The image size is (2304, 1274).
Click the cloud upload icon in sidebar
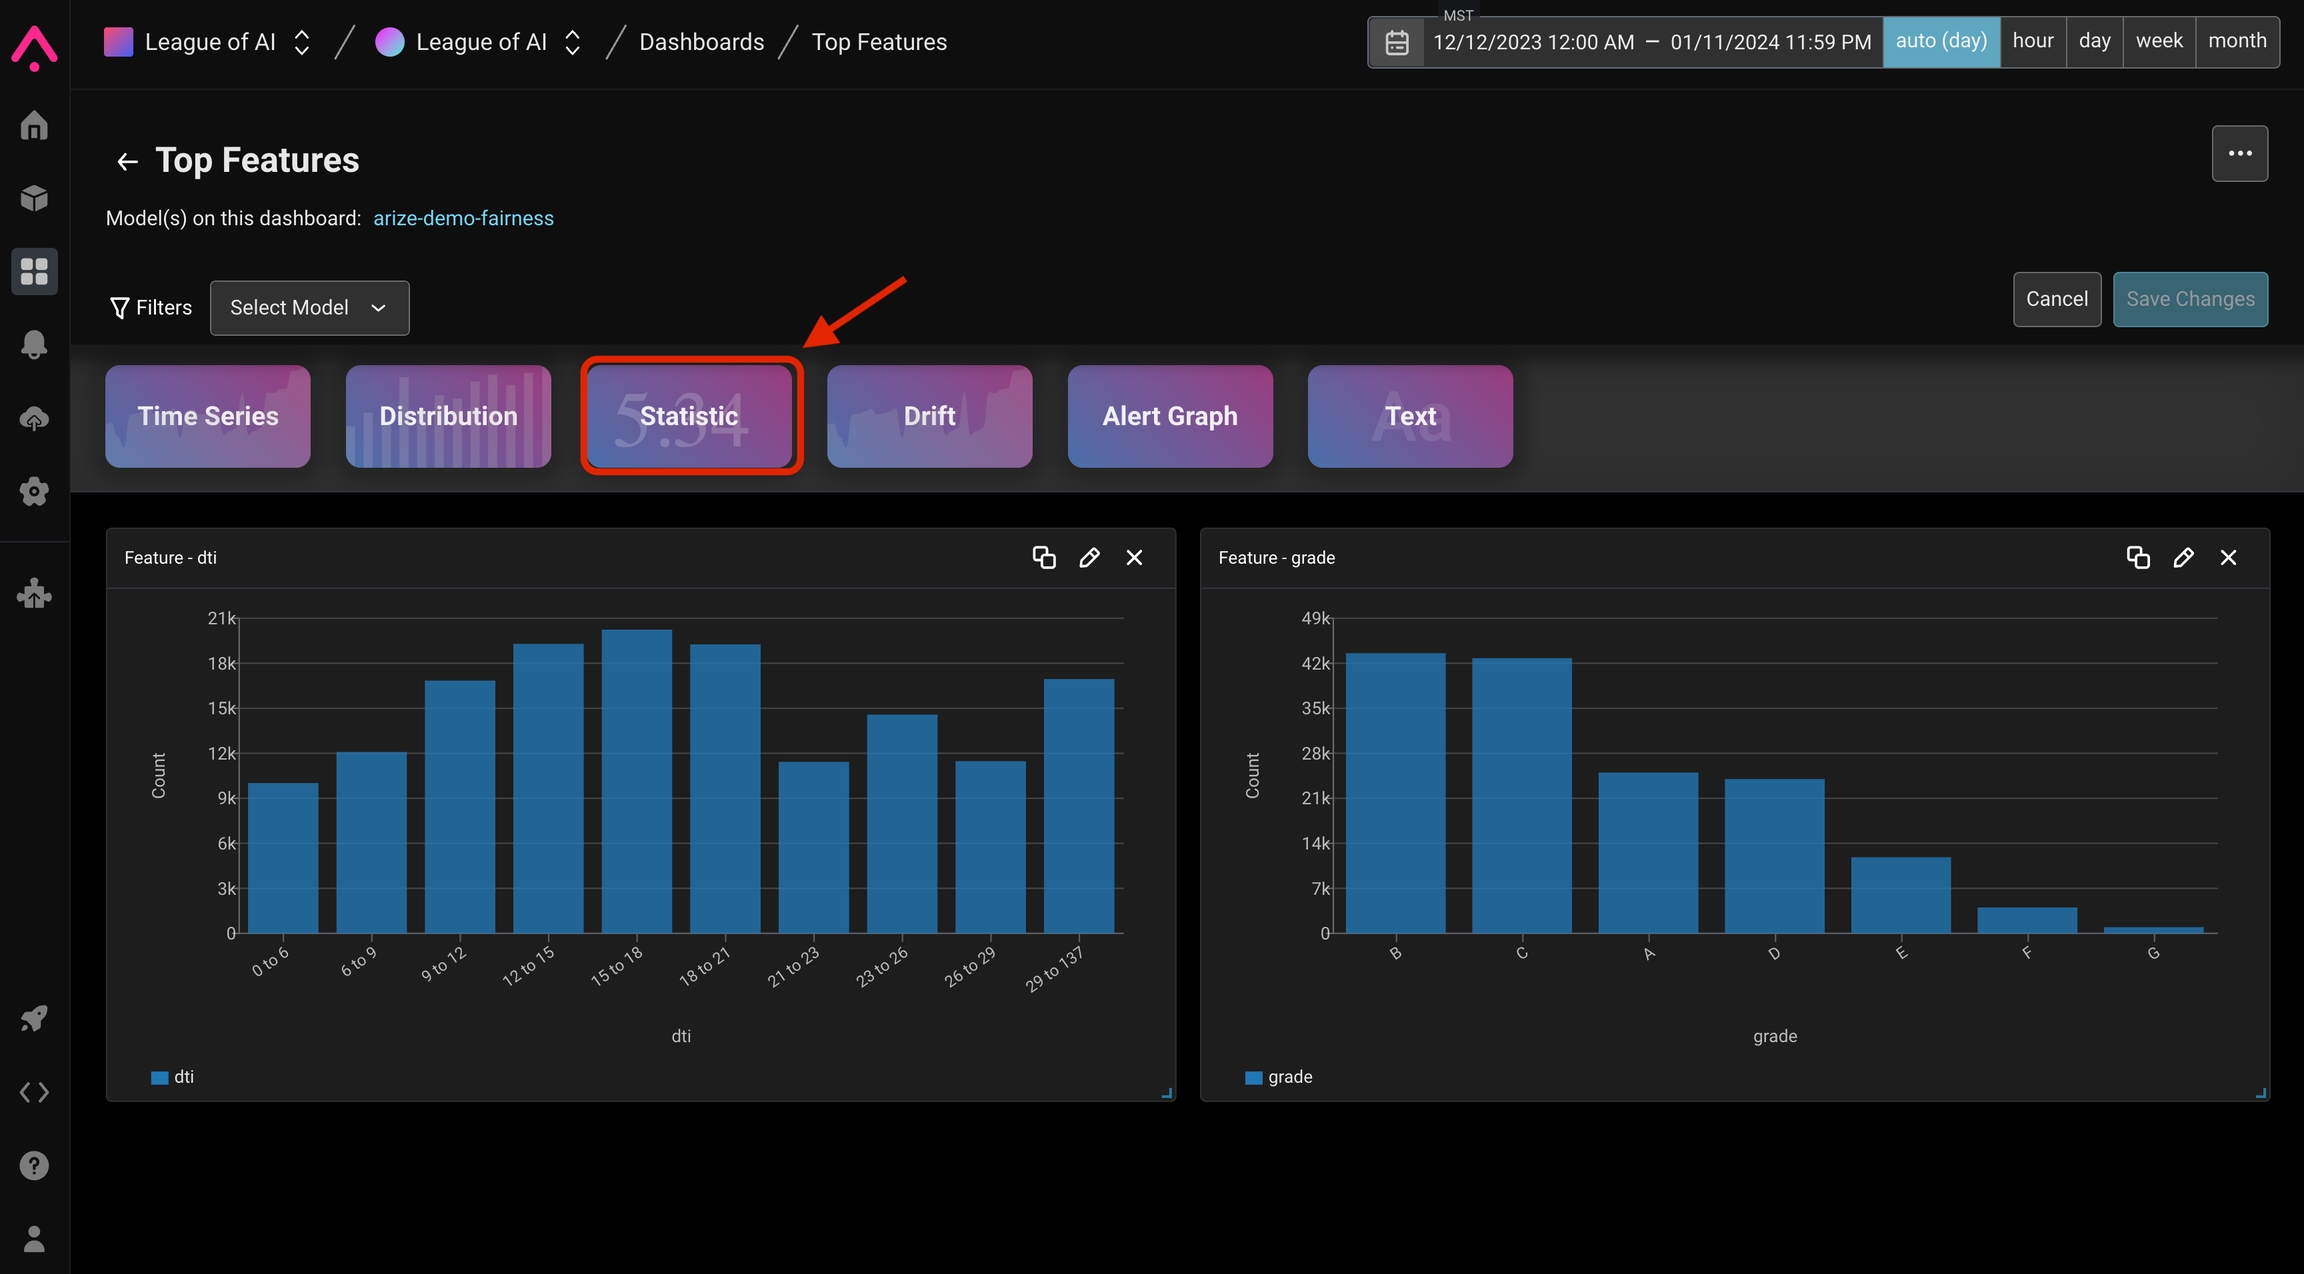coord(34,418)
